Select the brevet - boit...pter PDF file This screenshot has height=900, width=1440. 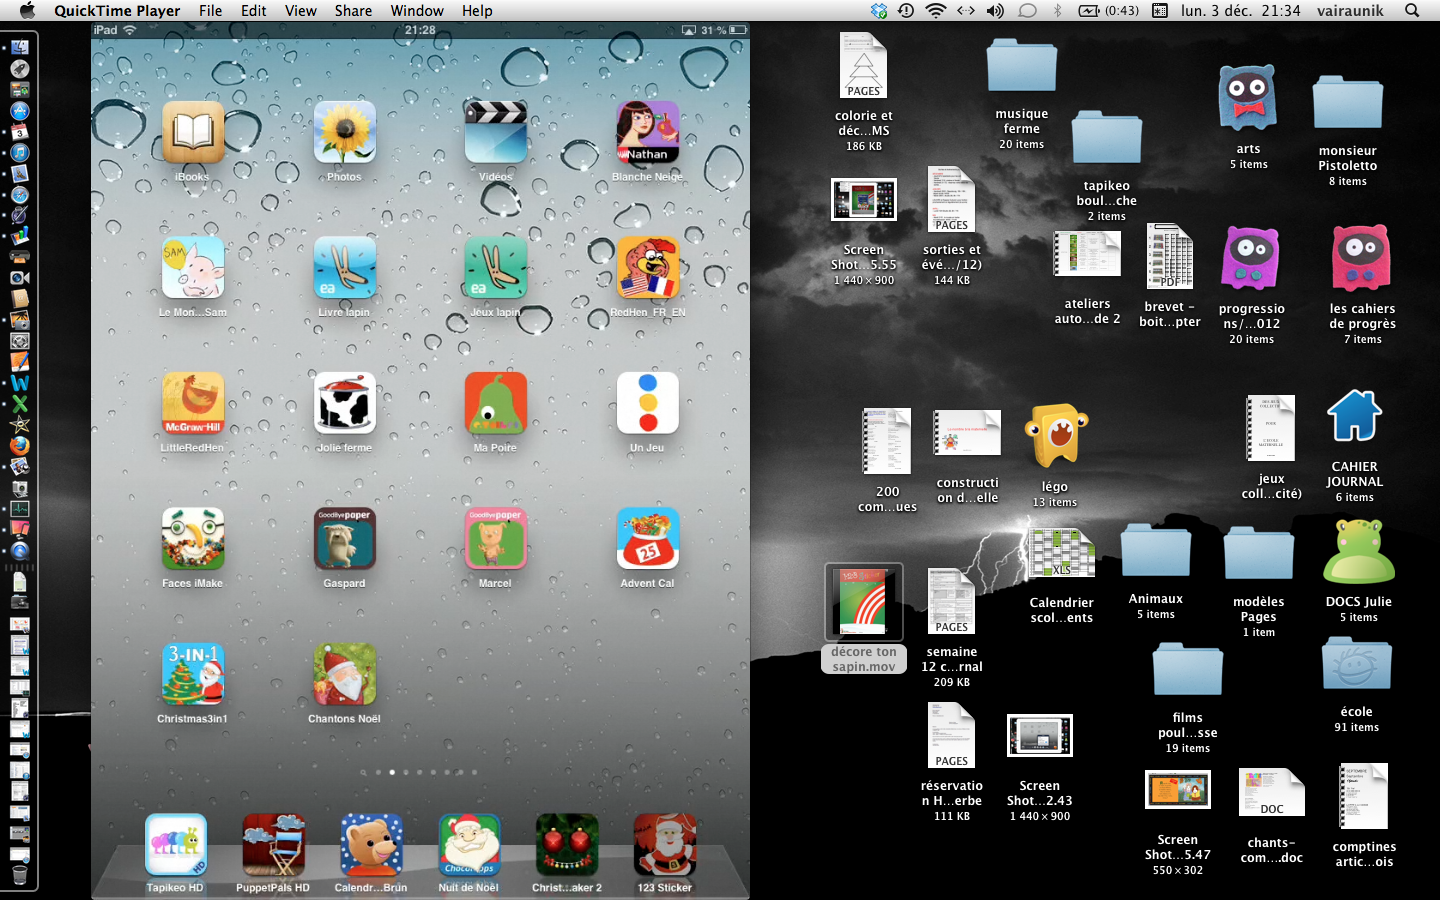click(1169, 257)
